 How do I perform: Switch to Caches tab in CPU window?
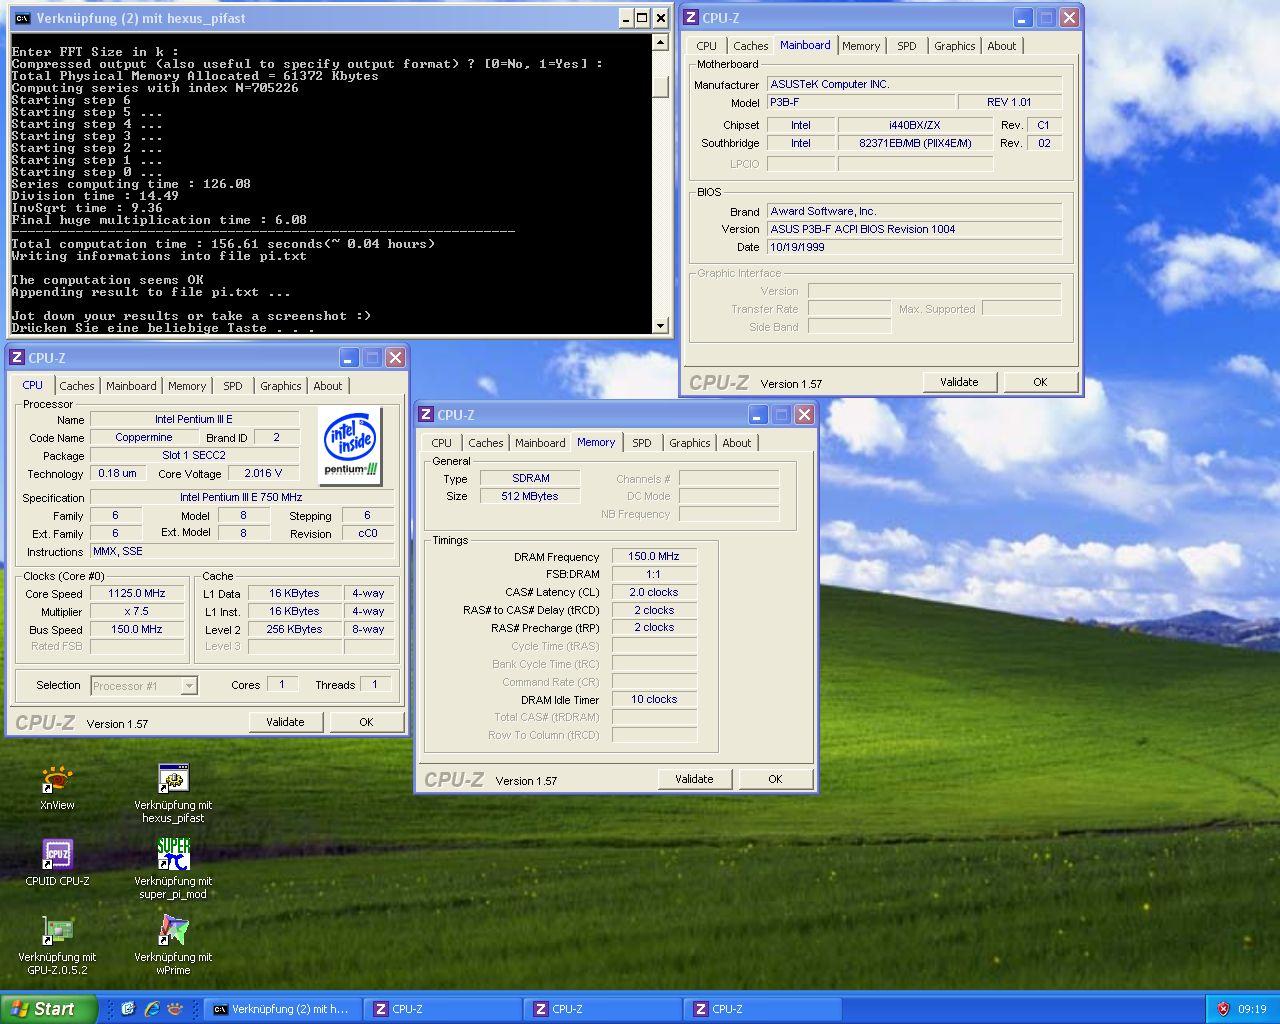77,386
